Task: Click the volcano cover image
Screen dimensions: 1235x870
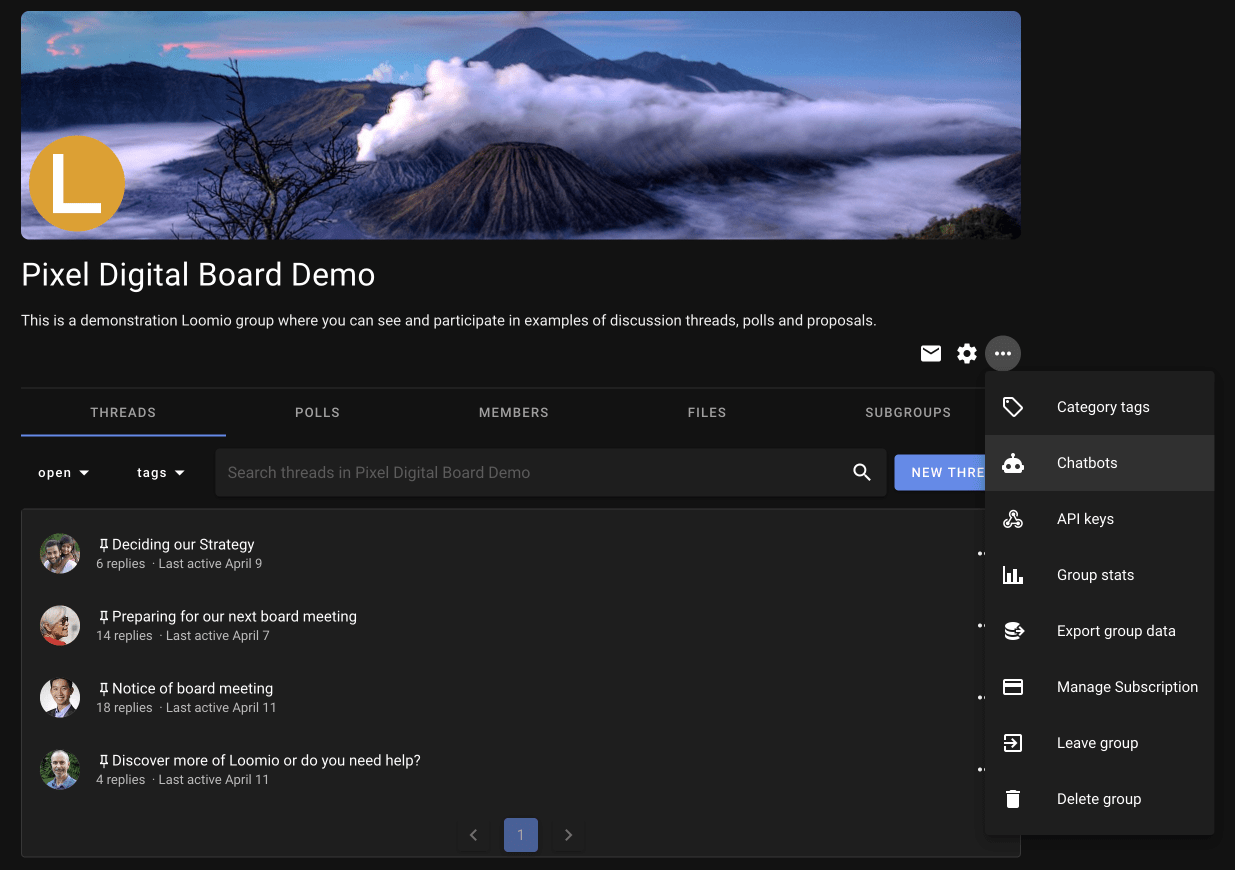Action: pyautogui.click(x=521, y=125)
